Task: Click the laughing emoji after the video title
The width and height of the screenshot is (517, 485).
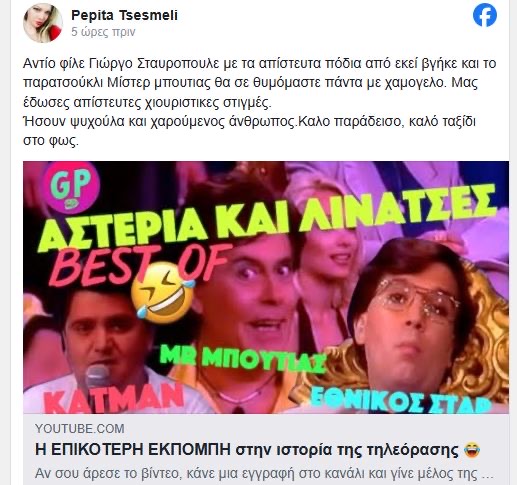Action: tap(472, 450)
